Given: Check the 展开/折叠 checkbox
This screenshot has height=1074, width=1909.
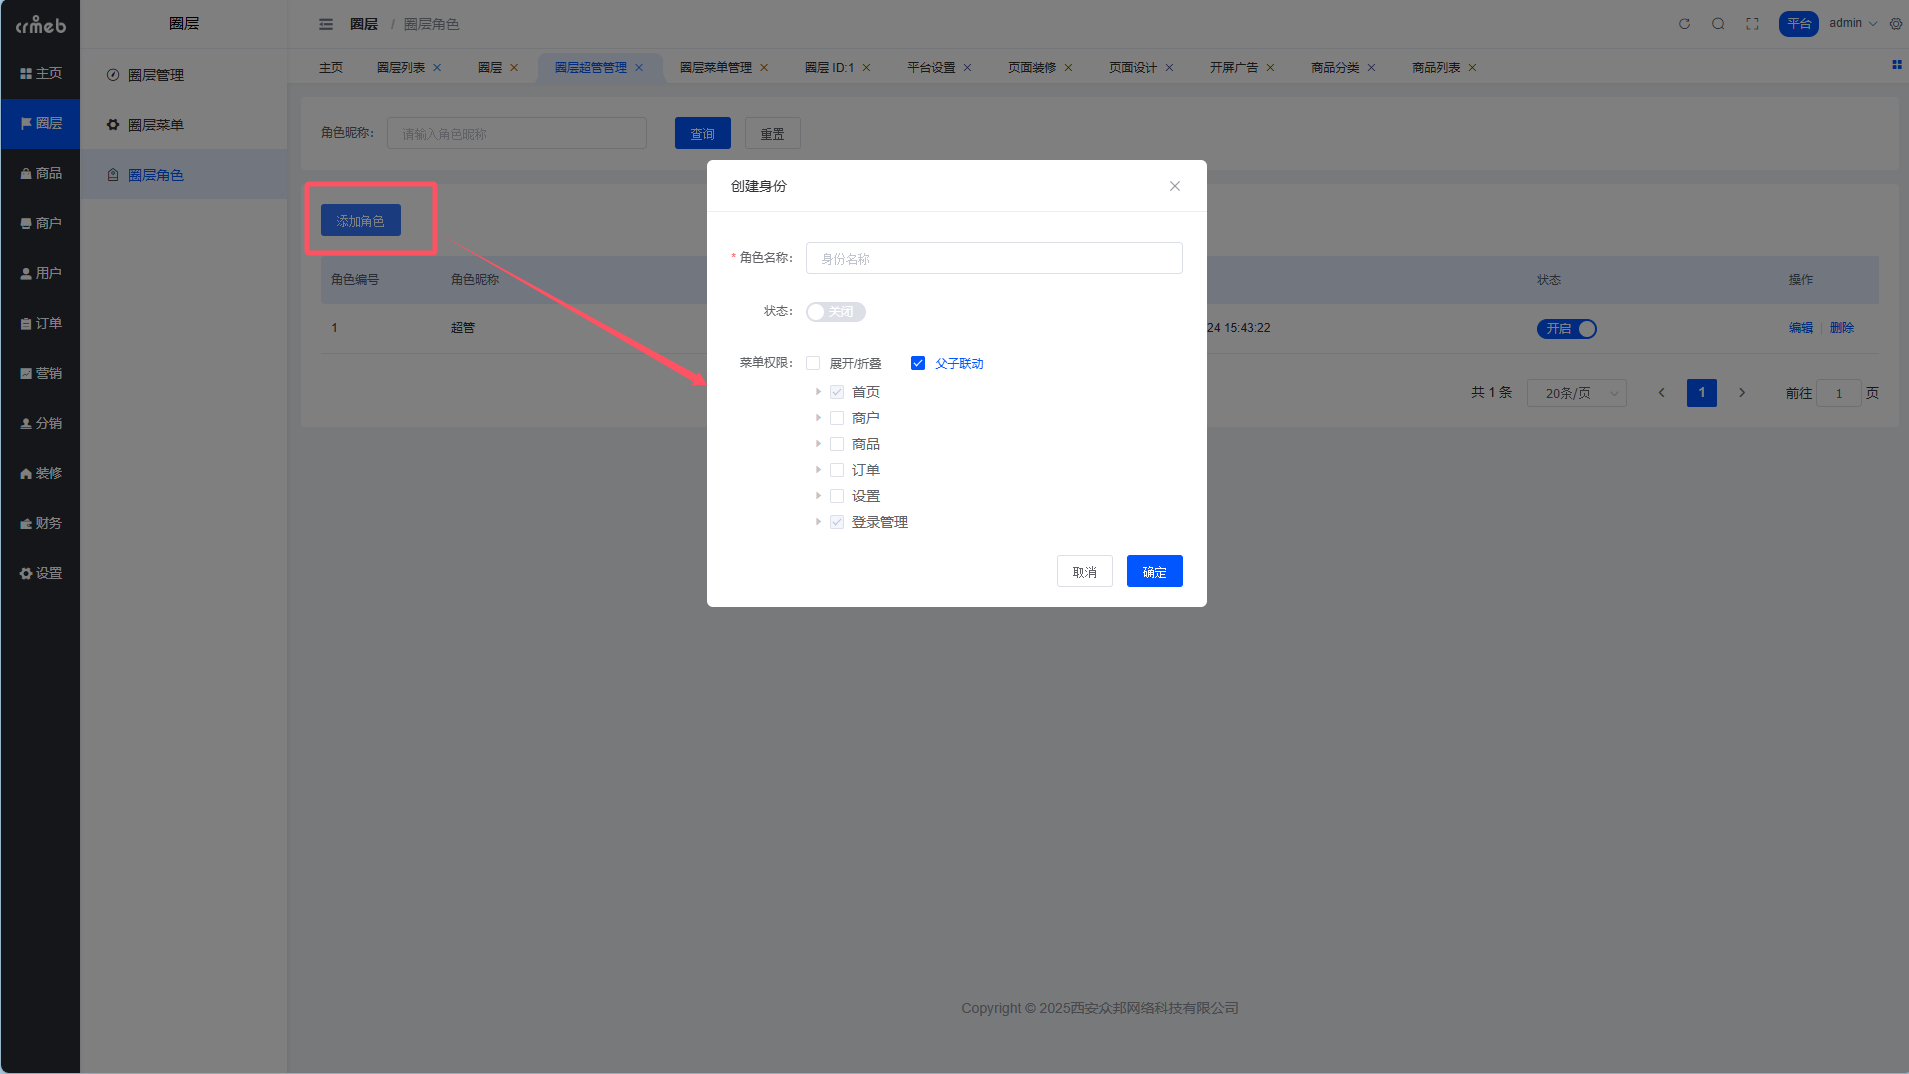Looking at the screenshot, I should (813, 363).
